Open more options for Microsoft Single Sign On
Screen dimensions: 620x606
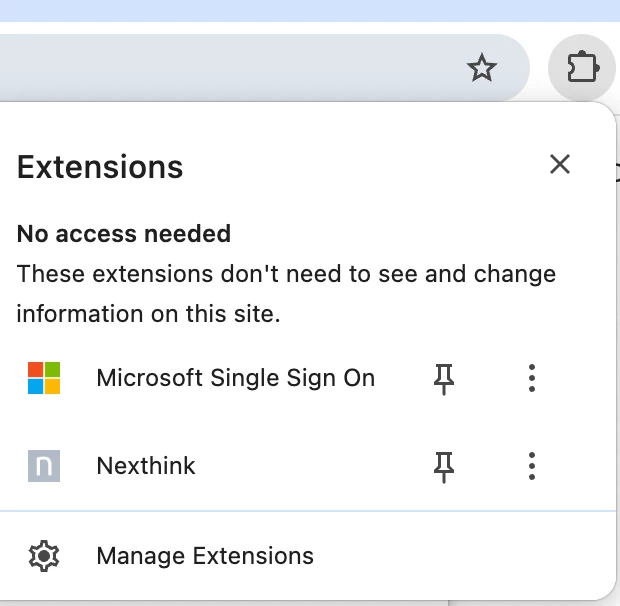532,378
